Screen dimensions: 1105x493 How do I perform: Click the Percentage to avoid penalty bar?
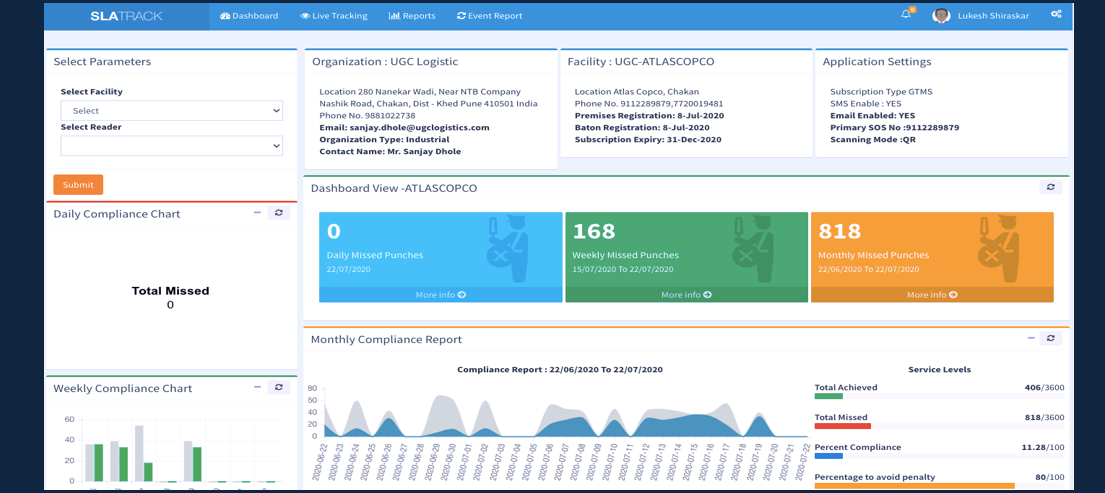pos(914,485)
